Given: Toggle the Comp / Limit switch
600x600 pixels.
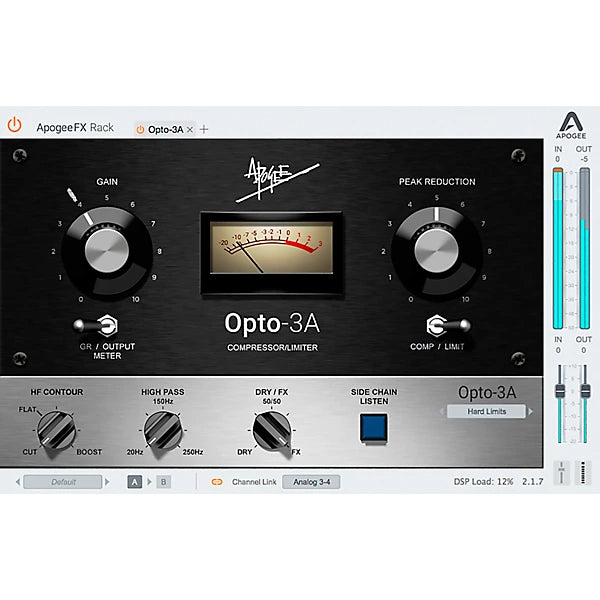Looking at the screenshot, I should tap(436, 325).
